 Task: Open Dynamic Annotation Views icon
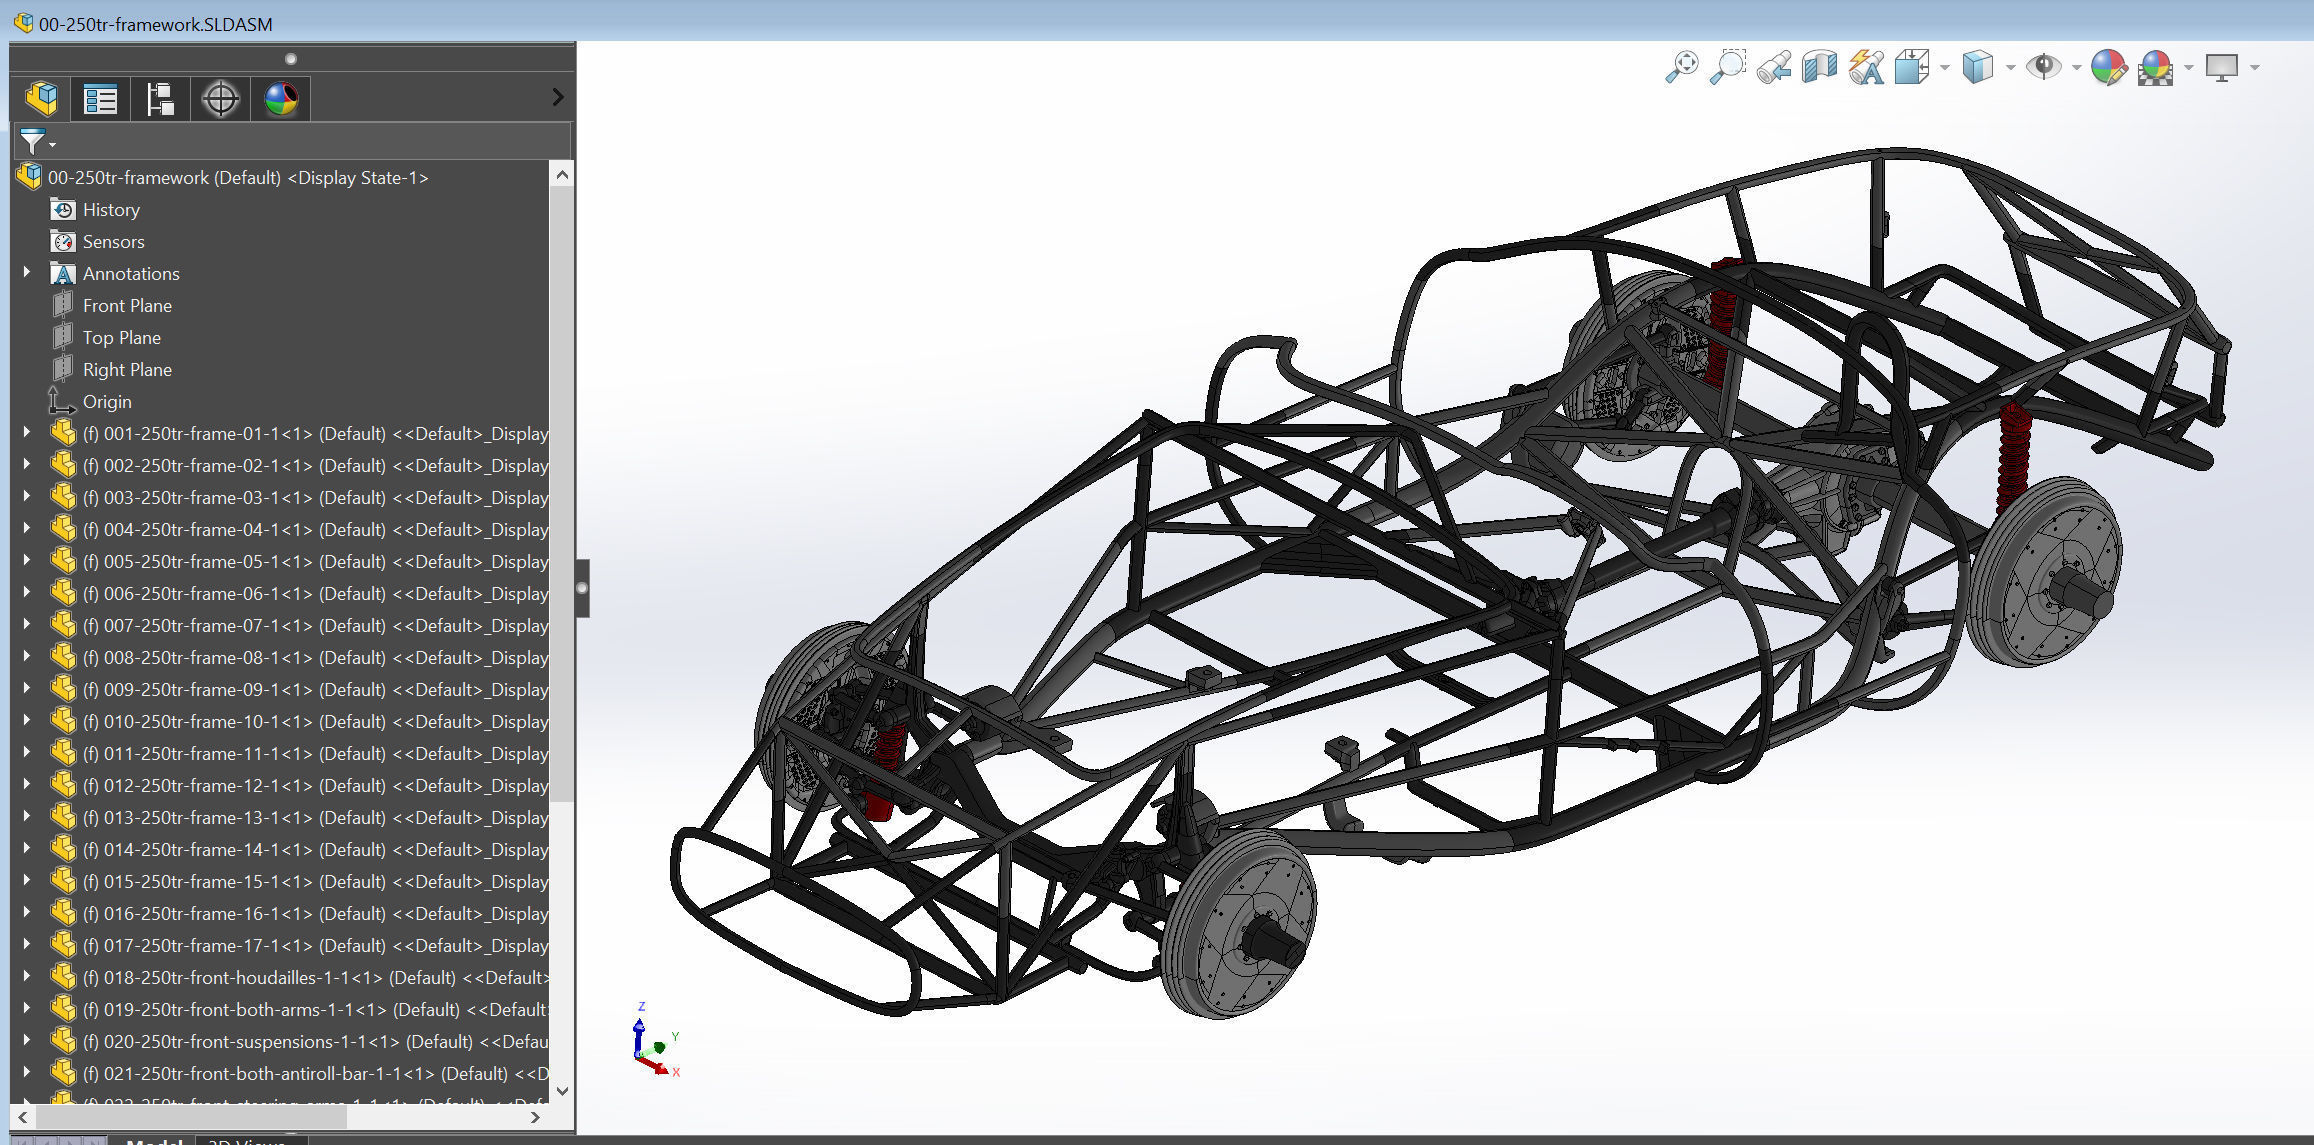[x=1866, y=67]
